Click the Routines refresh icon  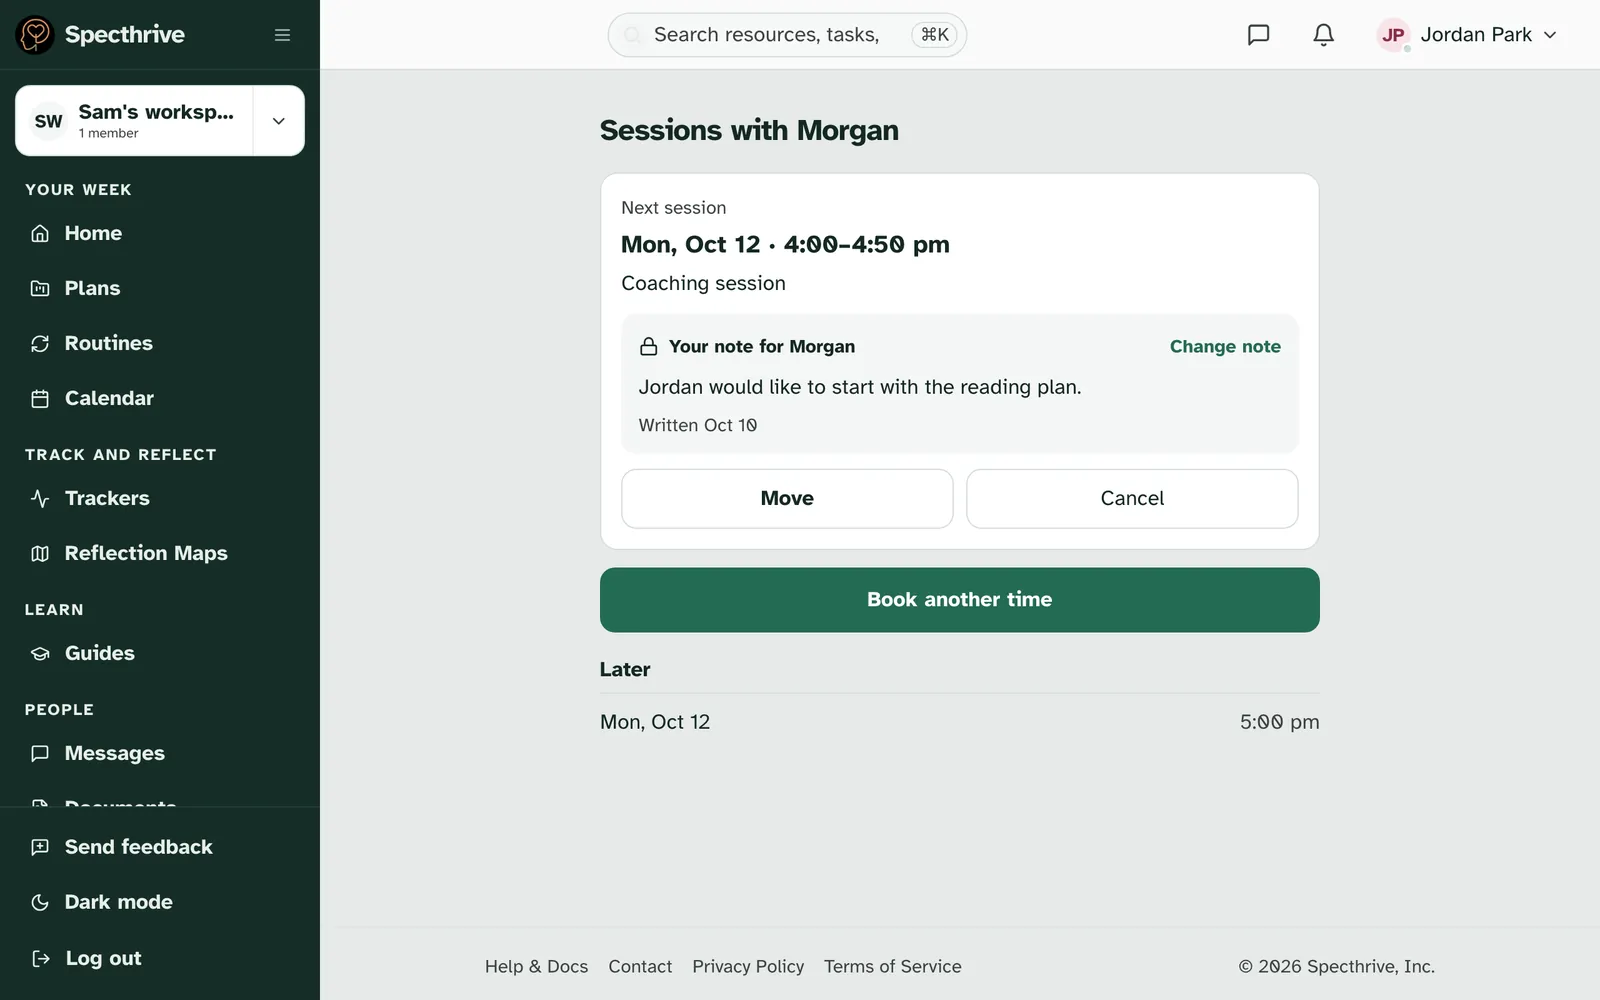click(40, 343)
